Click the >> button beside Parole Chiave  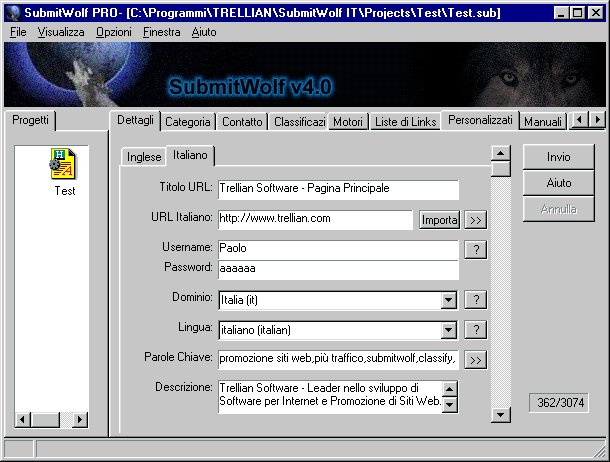[476, 360]
